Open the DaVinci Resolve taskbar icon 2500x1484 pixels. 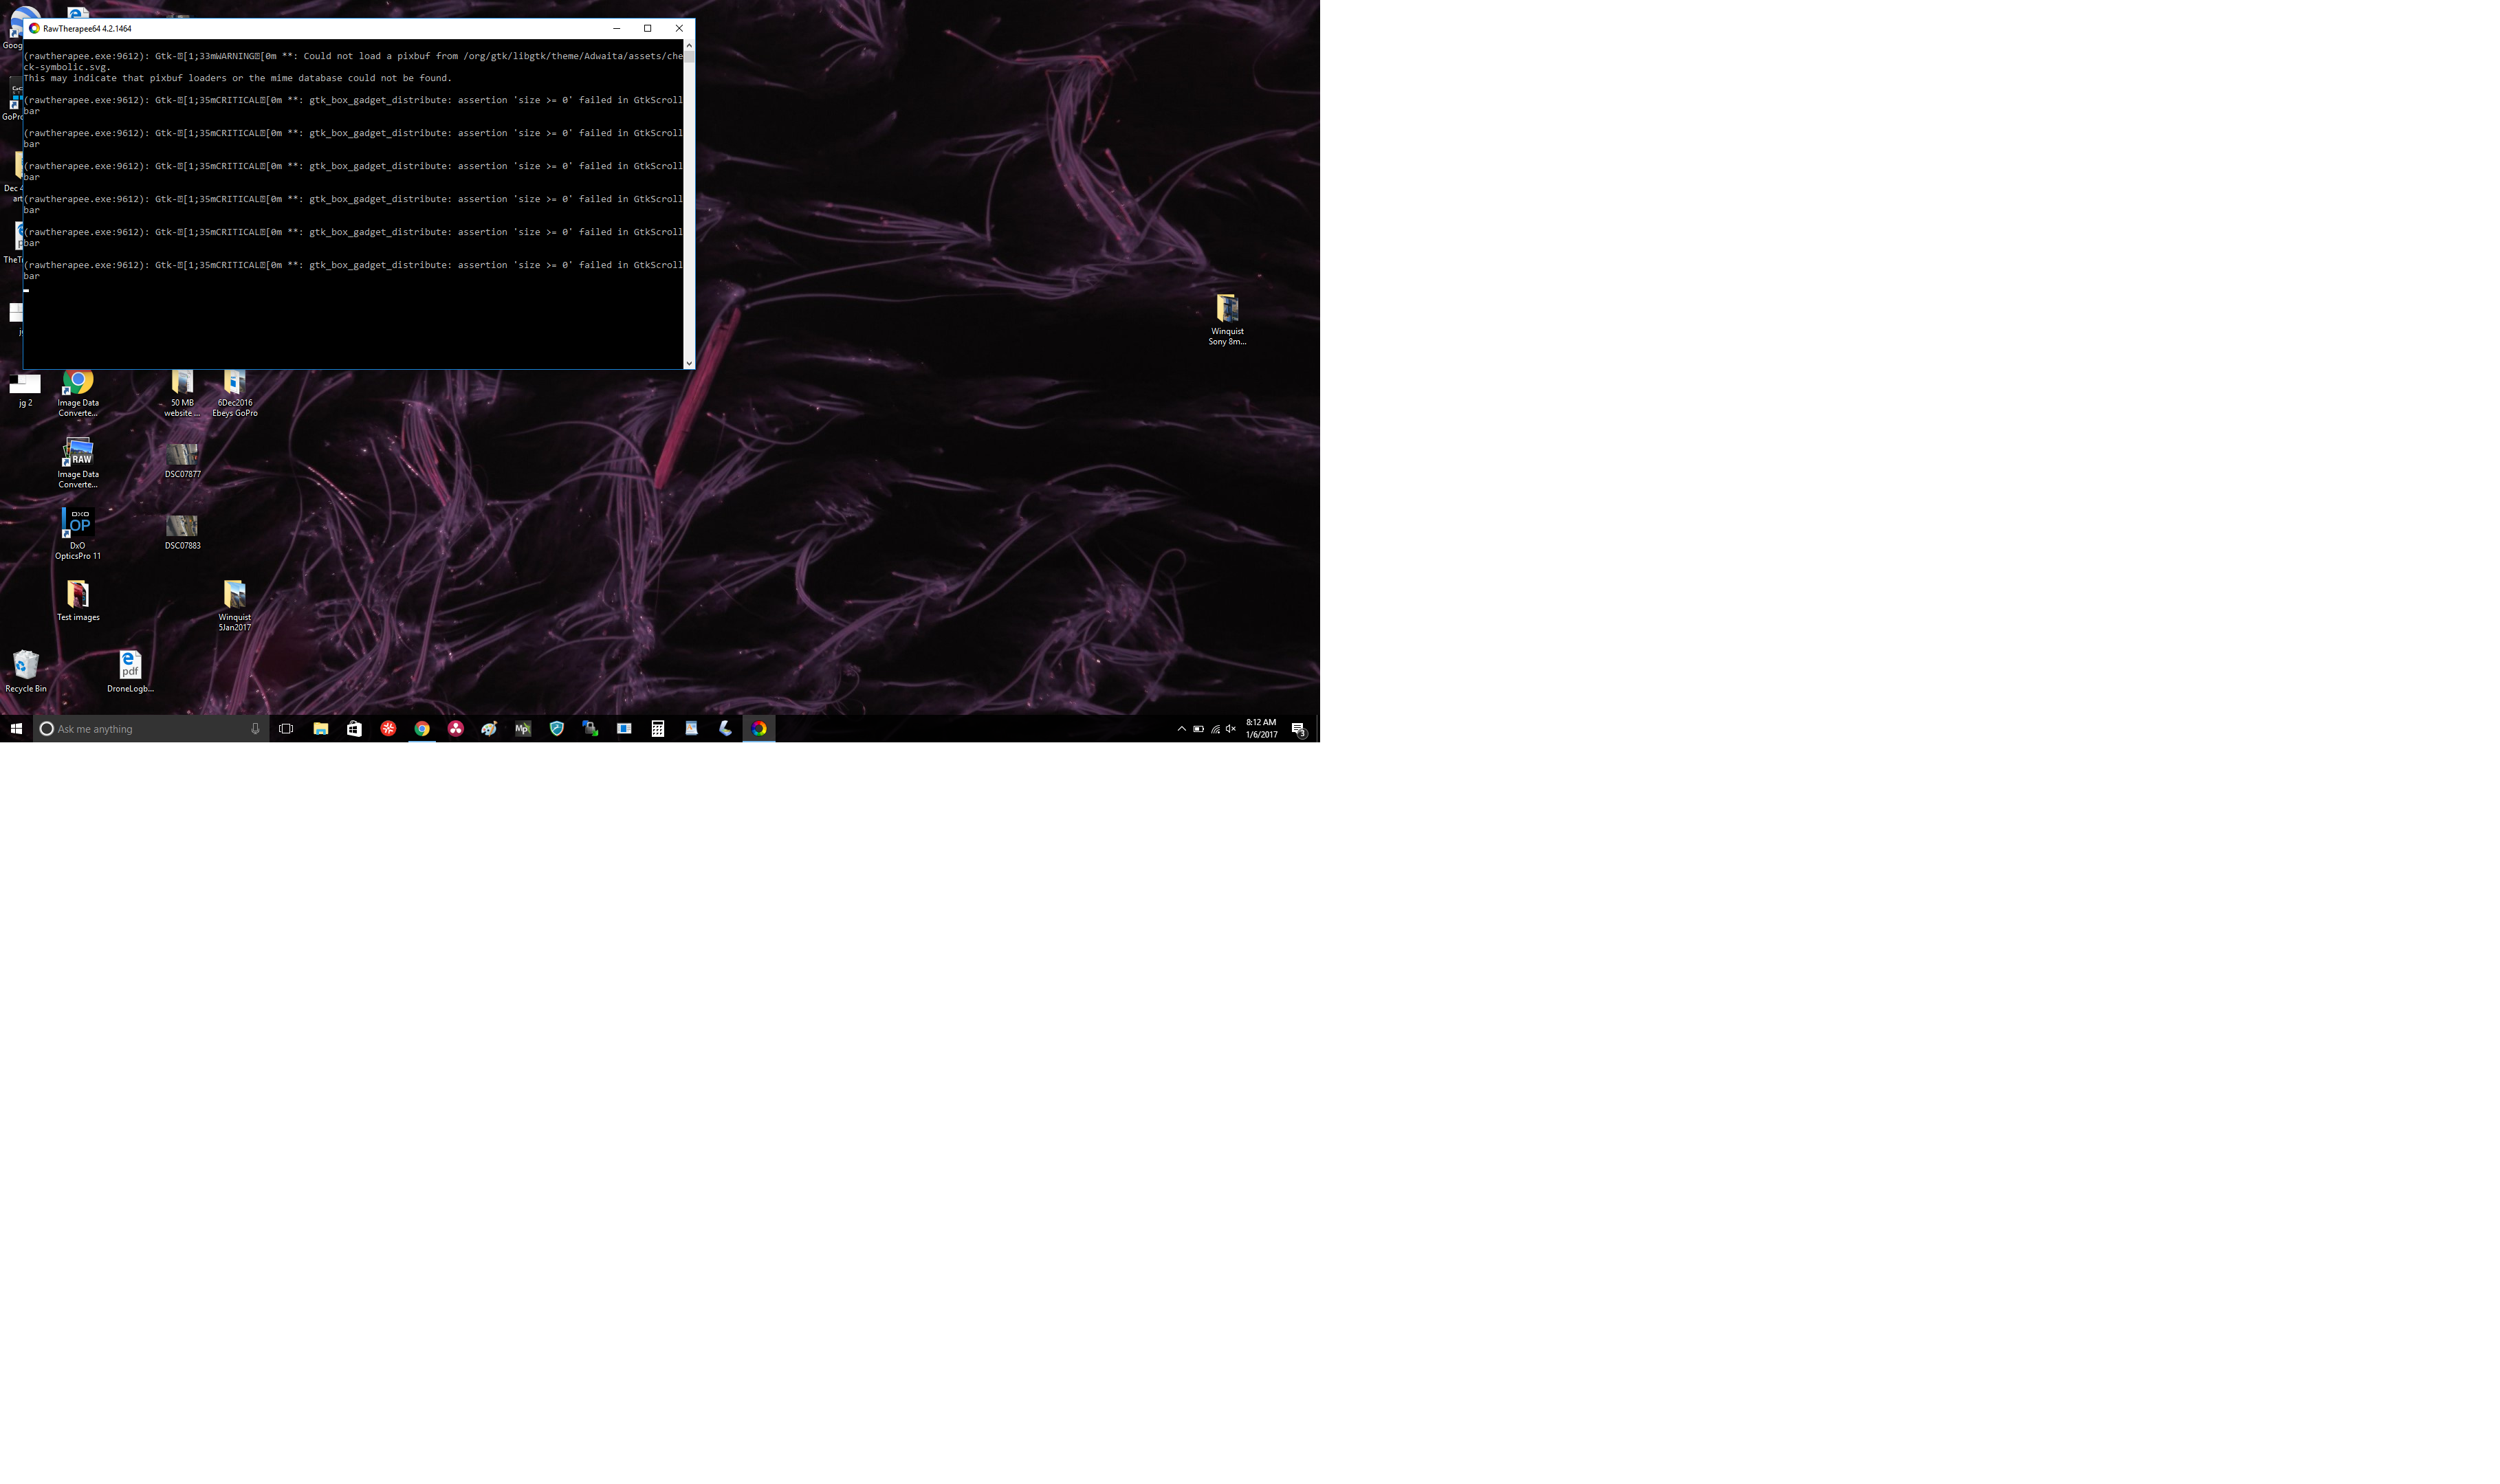[x=456, y=729]
